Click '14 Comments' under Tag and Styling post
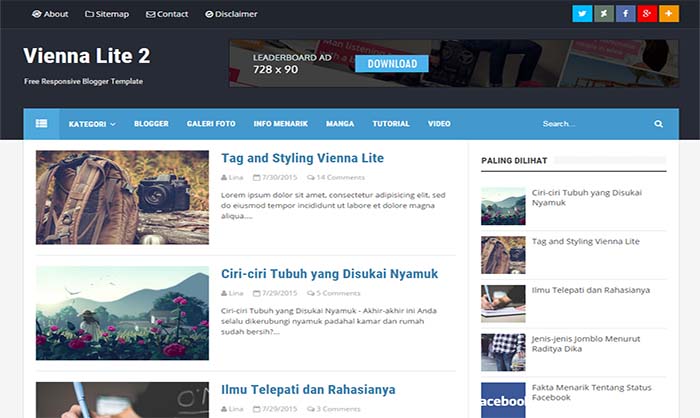 (336, 177)
